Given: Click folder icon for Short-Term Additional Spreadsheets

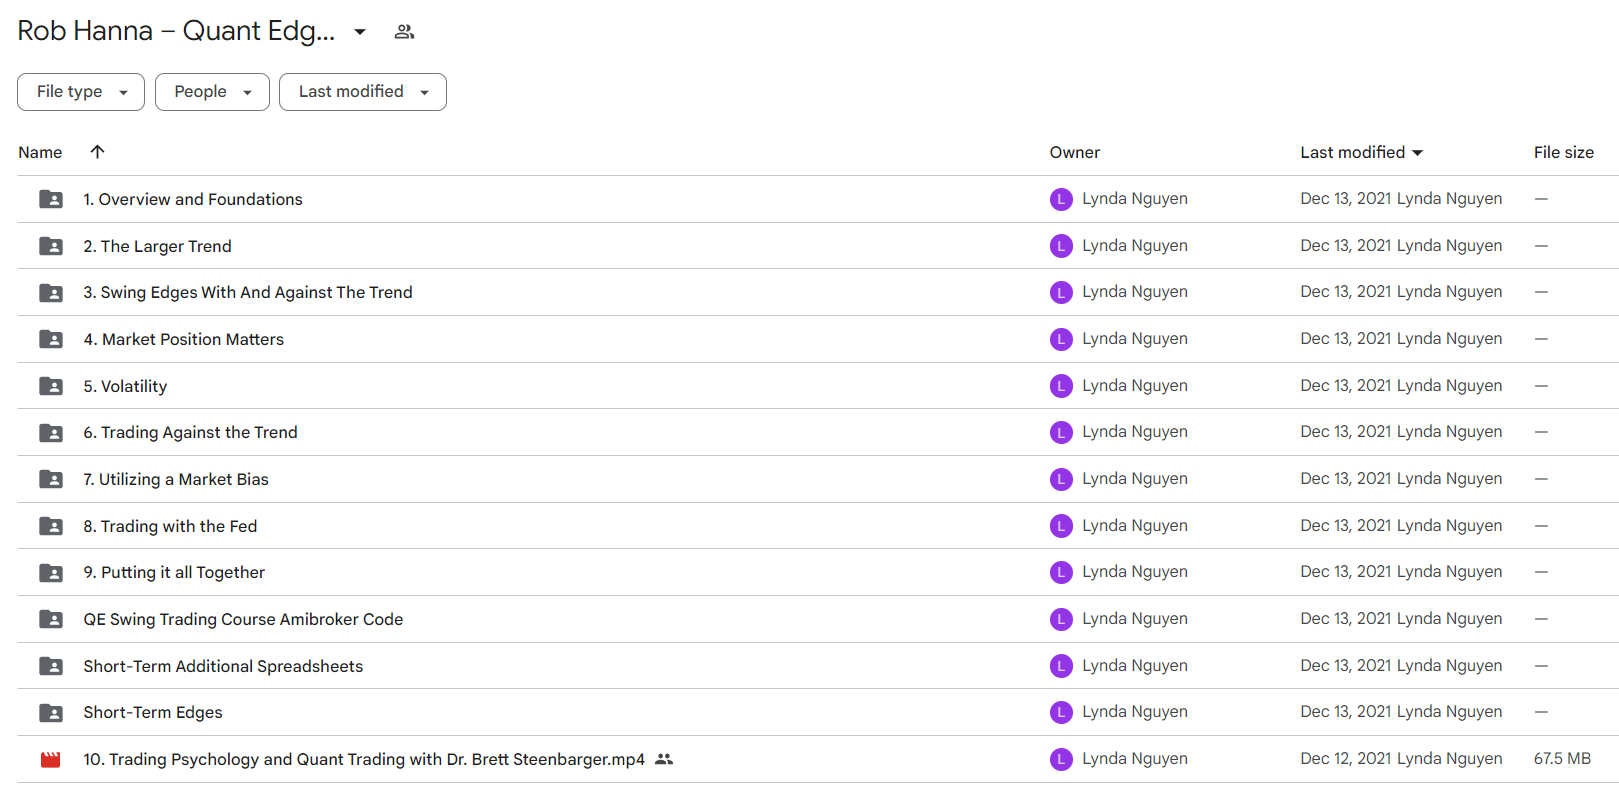Looking at the screenshot, I should click(51, 666).
